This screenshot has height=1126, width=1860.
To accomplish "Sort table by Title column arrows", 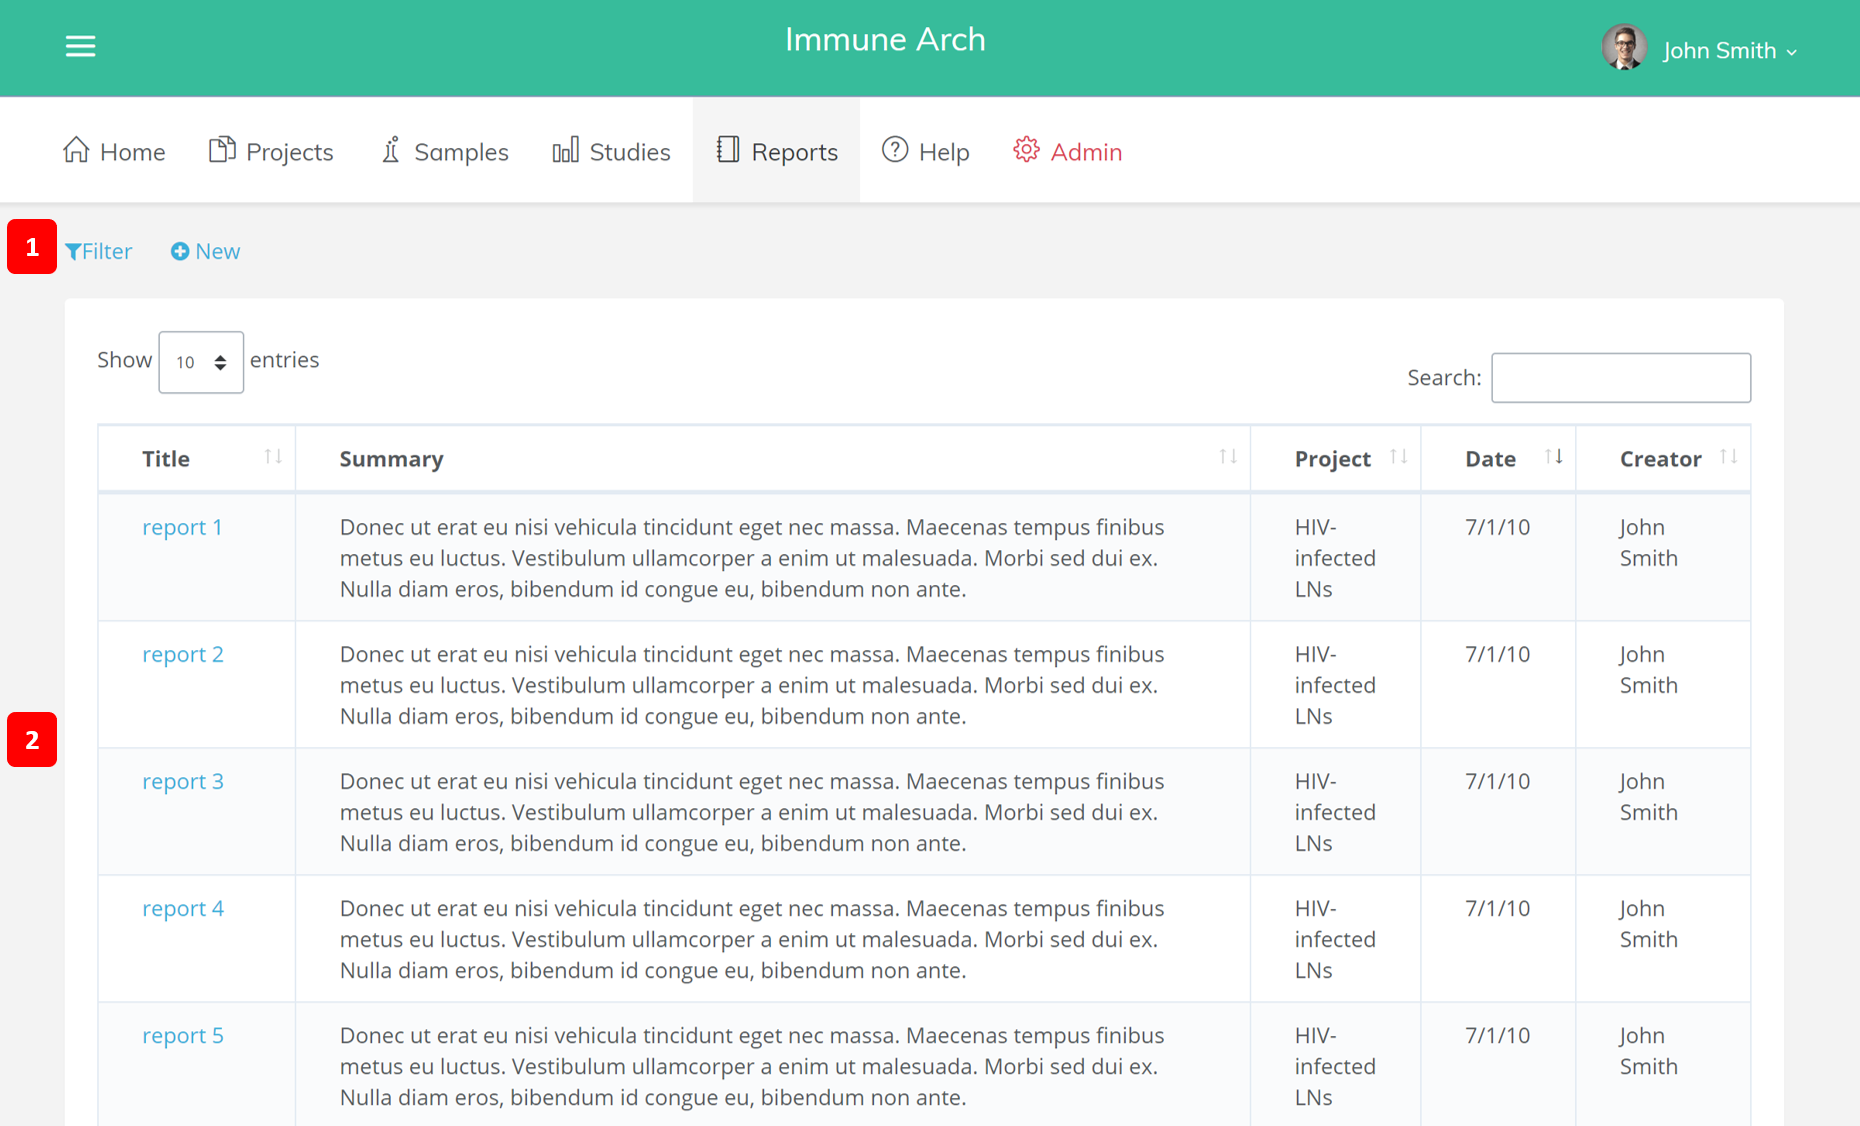I will pos(273,457).
